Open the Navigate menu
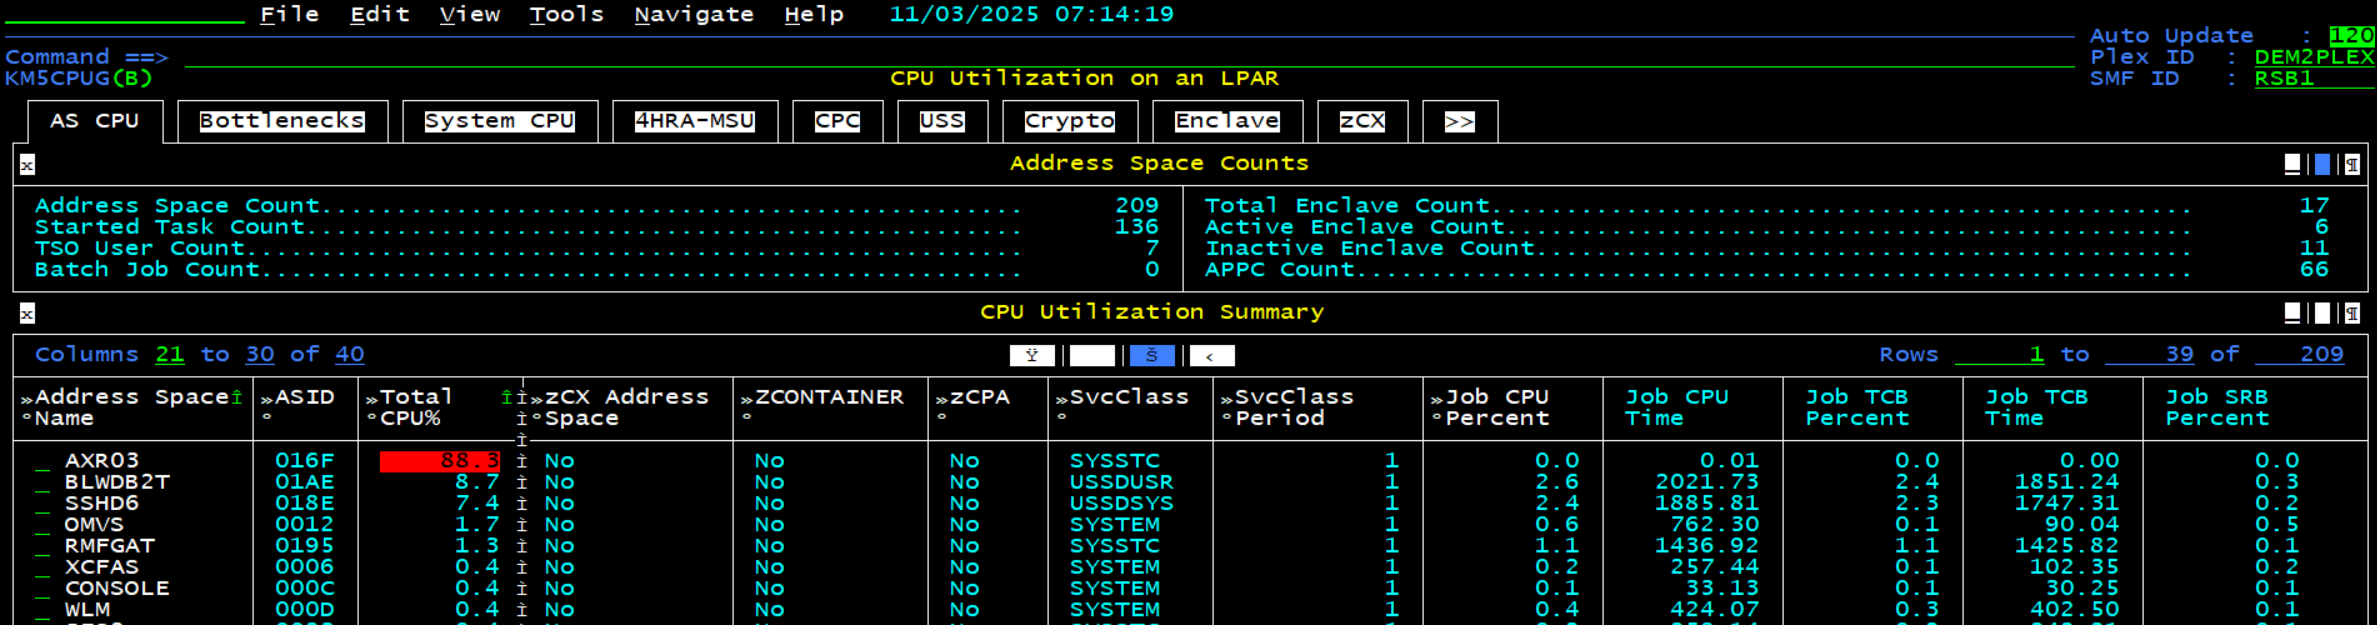The height and width of the screenshot is (625, 2377). (x=694, y=14)
